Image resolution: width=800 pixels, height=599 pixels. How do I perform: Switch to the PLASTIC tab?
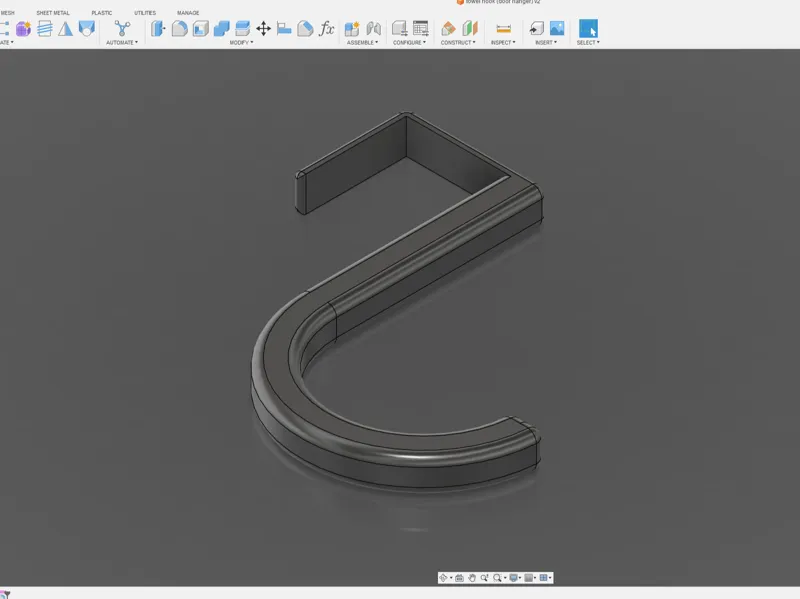point(102,13)
